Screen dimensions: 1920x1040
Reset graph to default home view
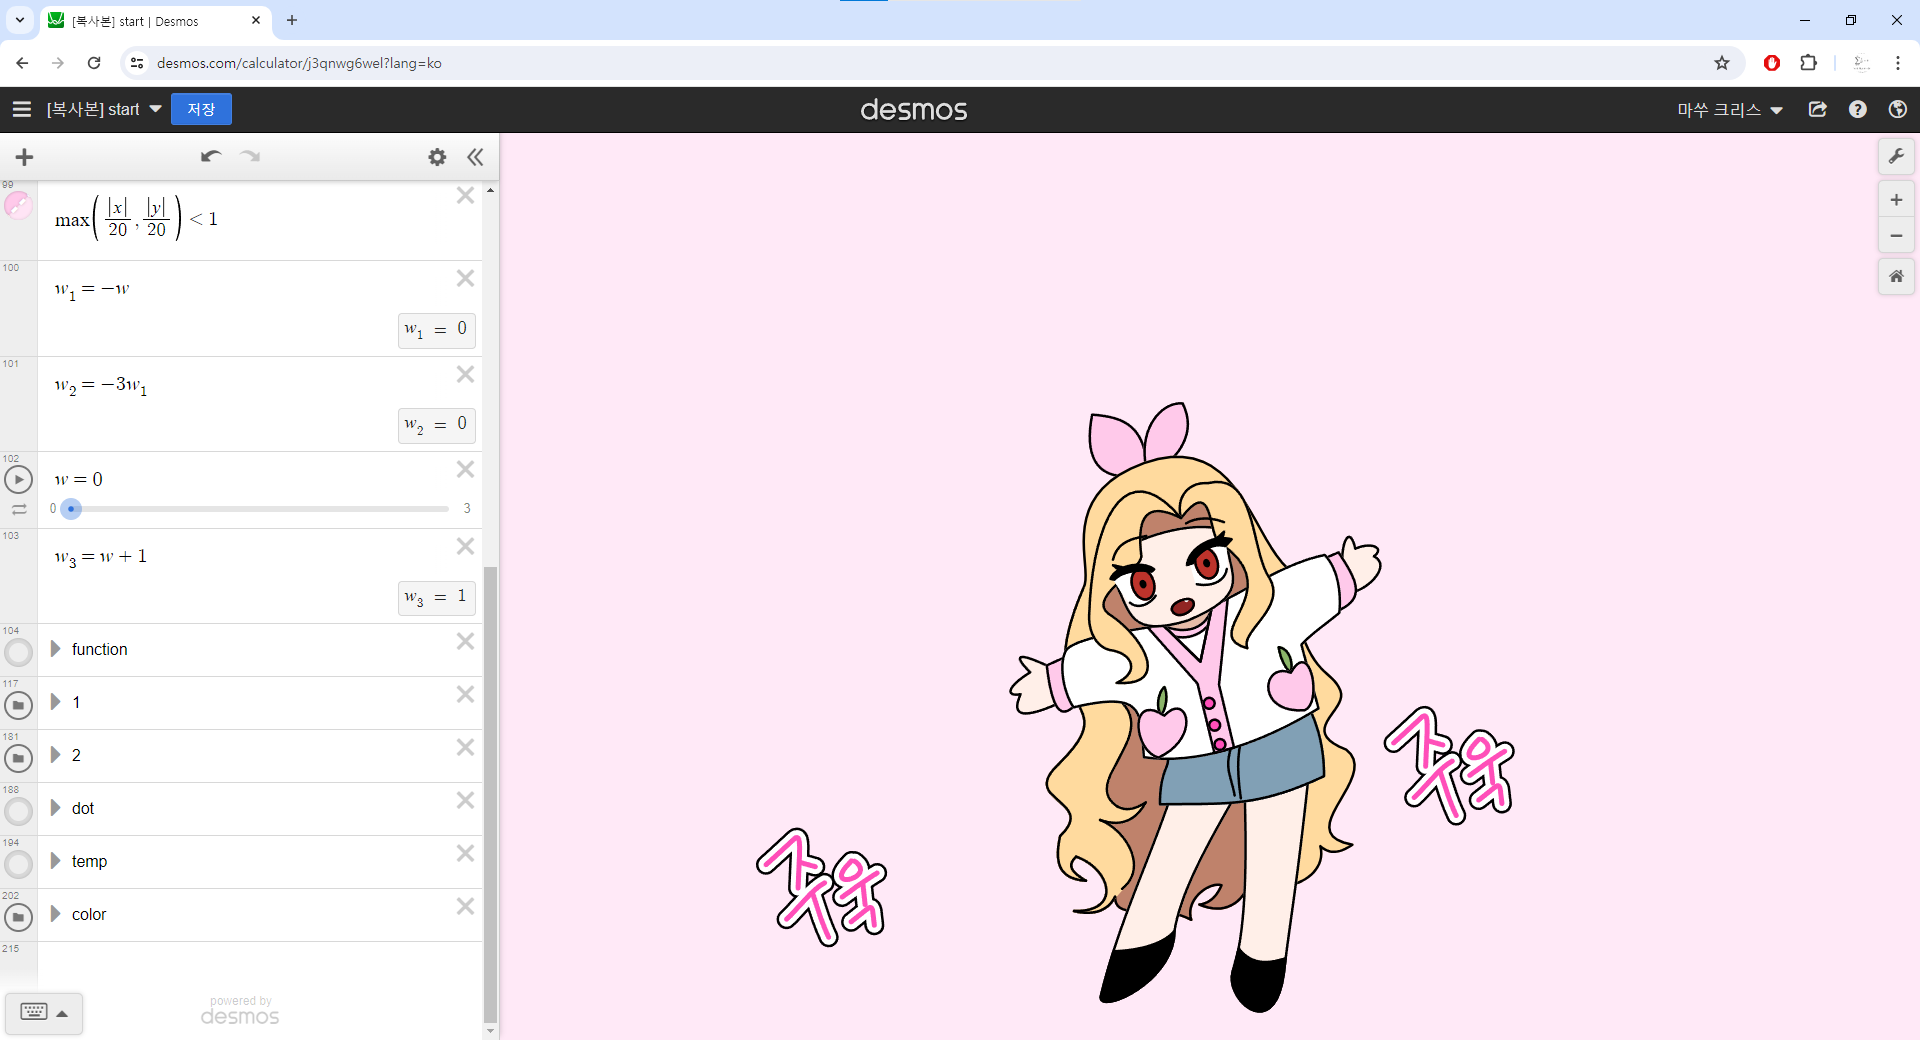pyautogui.click(x=1896, y=276)
